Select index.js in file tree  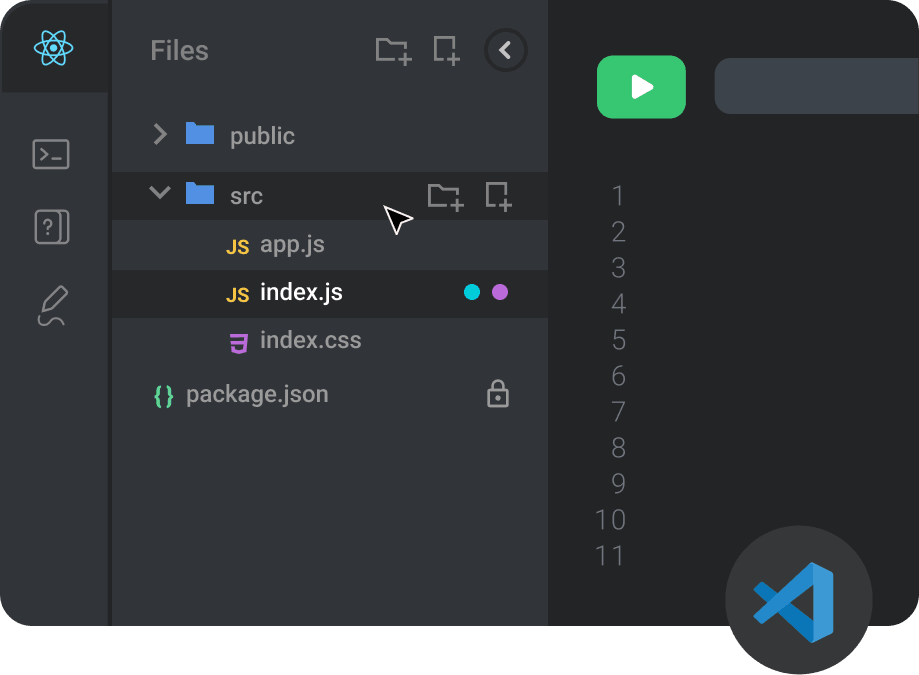click(x=300, y=293)
